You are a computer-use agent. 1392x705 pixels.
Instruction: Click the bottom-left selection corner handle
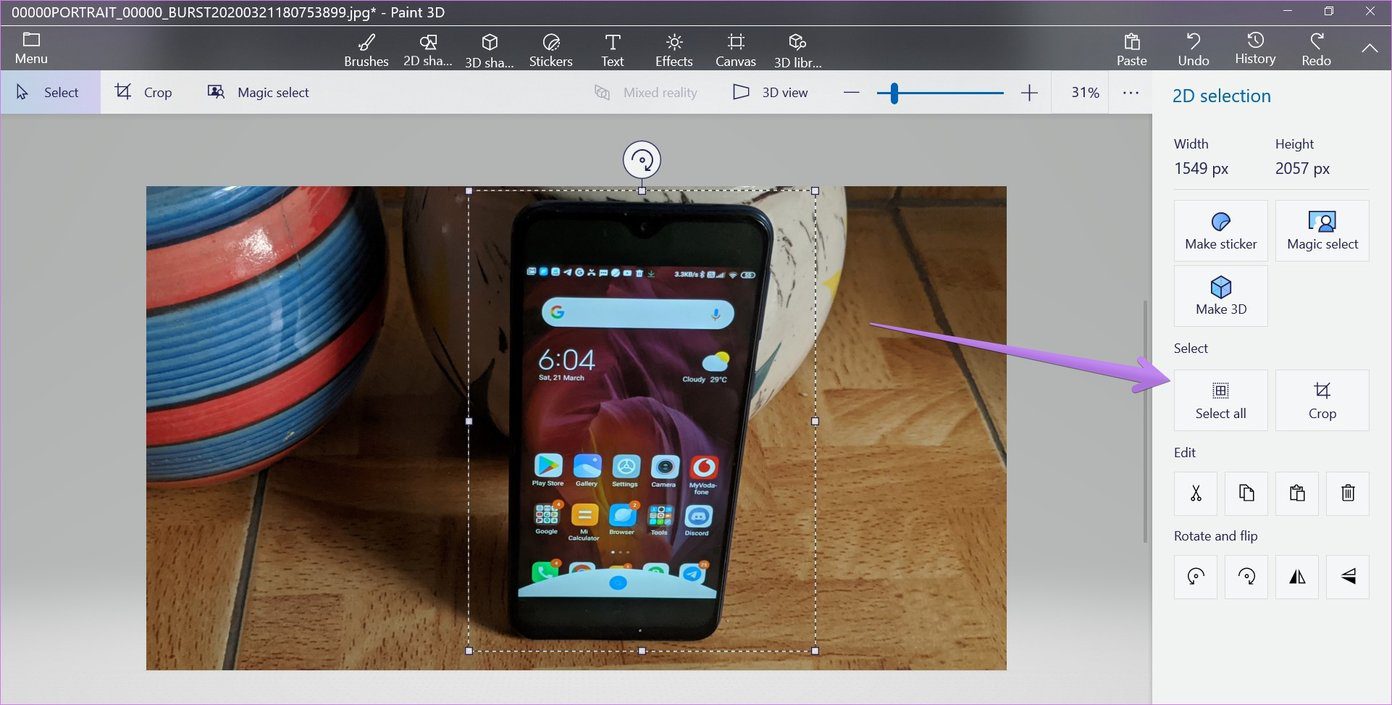tap(469, 651)
